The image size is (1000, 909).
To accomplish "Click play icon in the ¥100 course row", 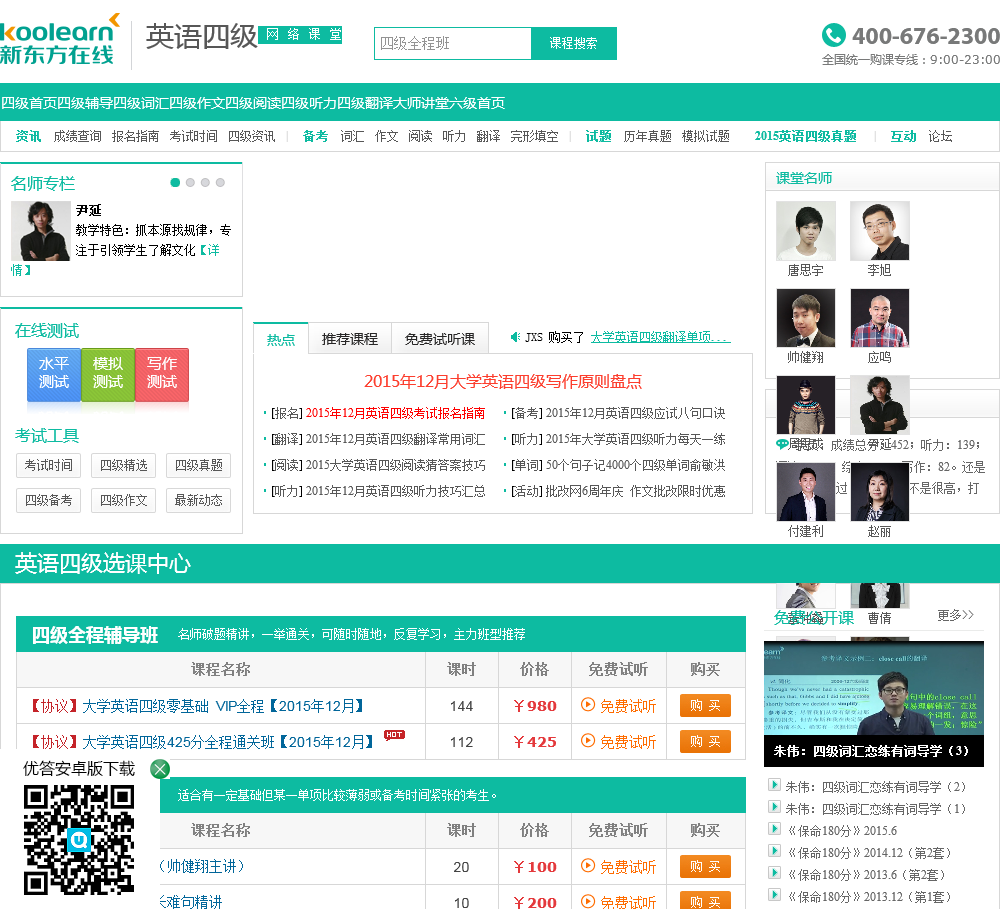I will (588, 866).
